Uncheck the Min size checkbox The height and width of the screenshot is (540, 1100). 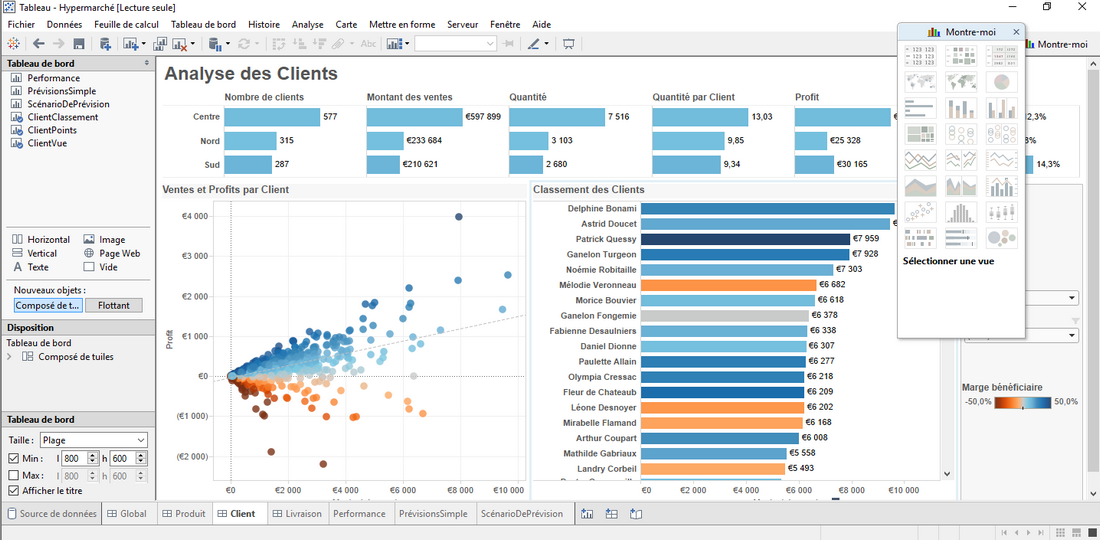(13, 458)
